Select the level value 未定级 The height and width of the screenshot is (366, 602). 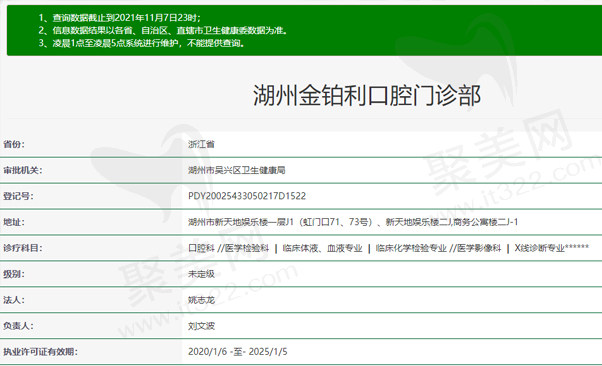[201, 274]
